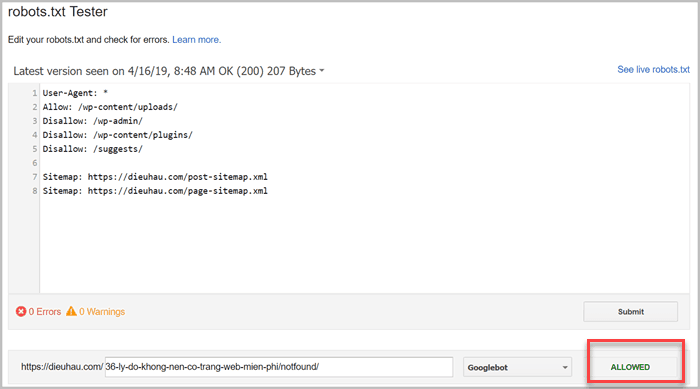
Task: Click line number 6 in the gutter
Action: [x=34, y=163]
